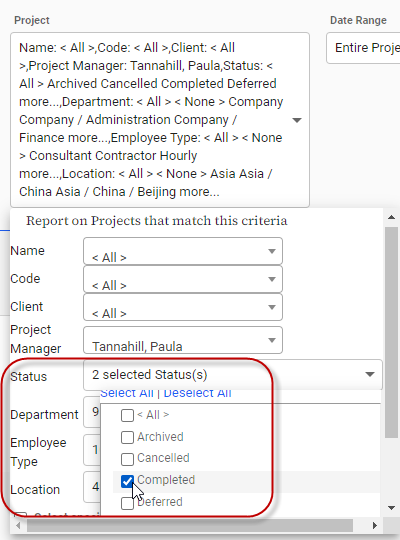Click the Deselect All link
The image size is (400, 540).
[197, 393]
